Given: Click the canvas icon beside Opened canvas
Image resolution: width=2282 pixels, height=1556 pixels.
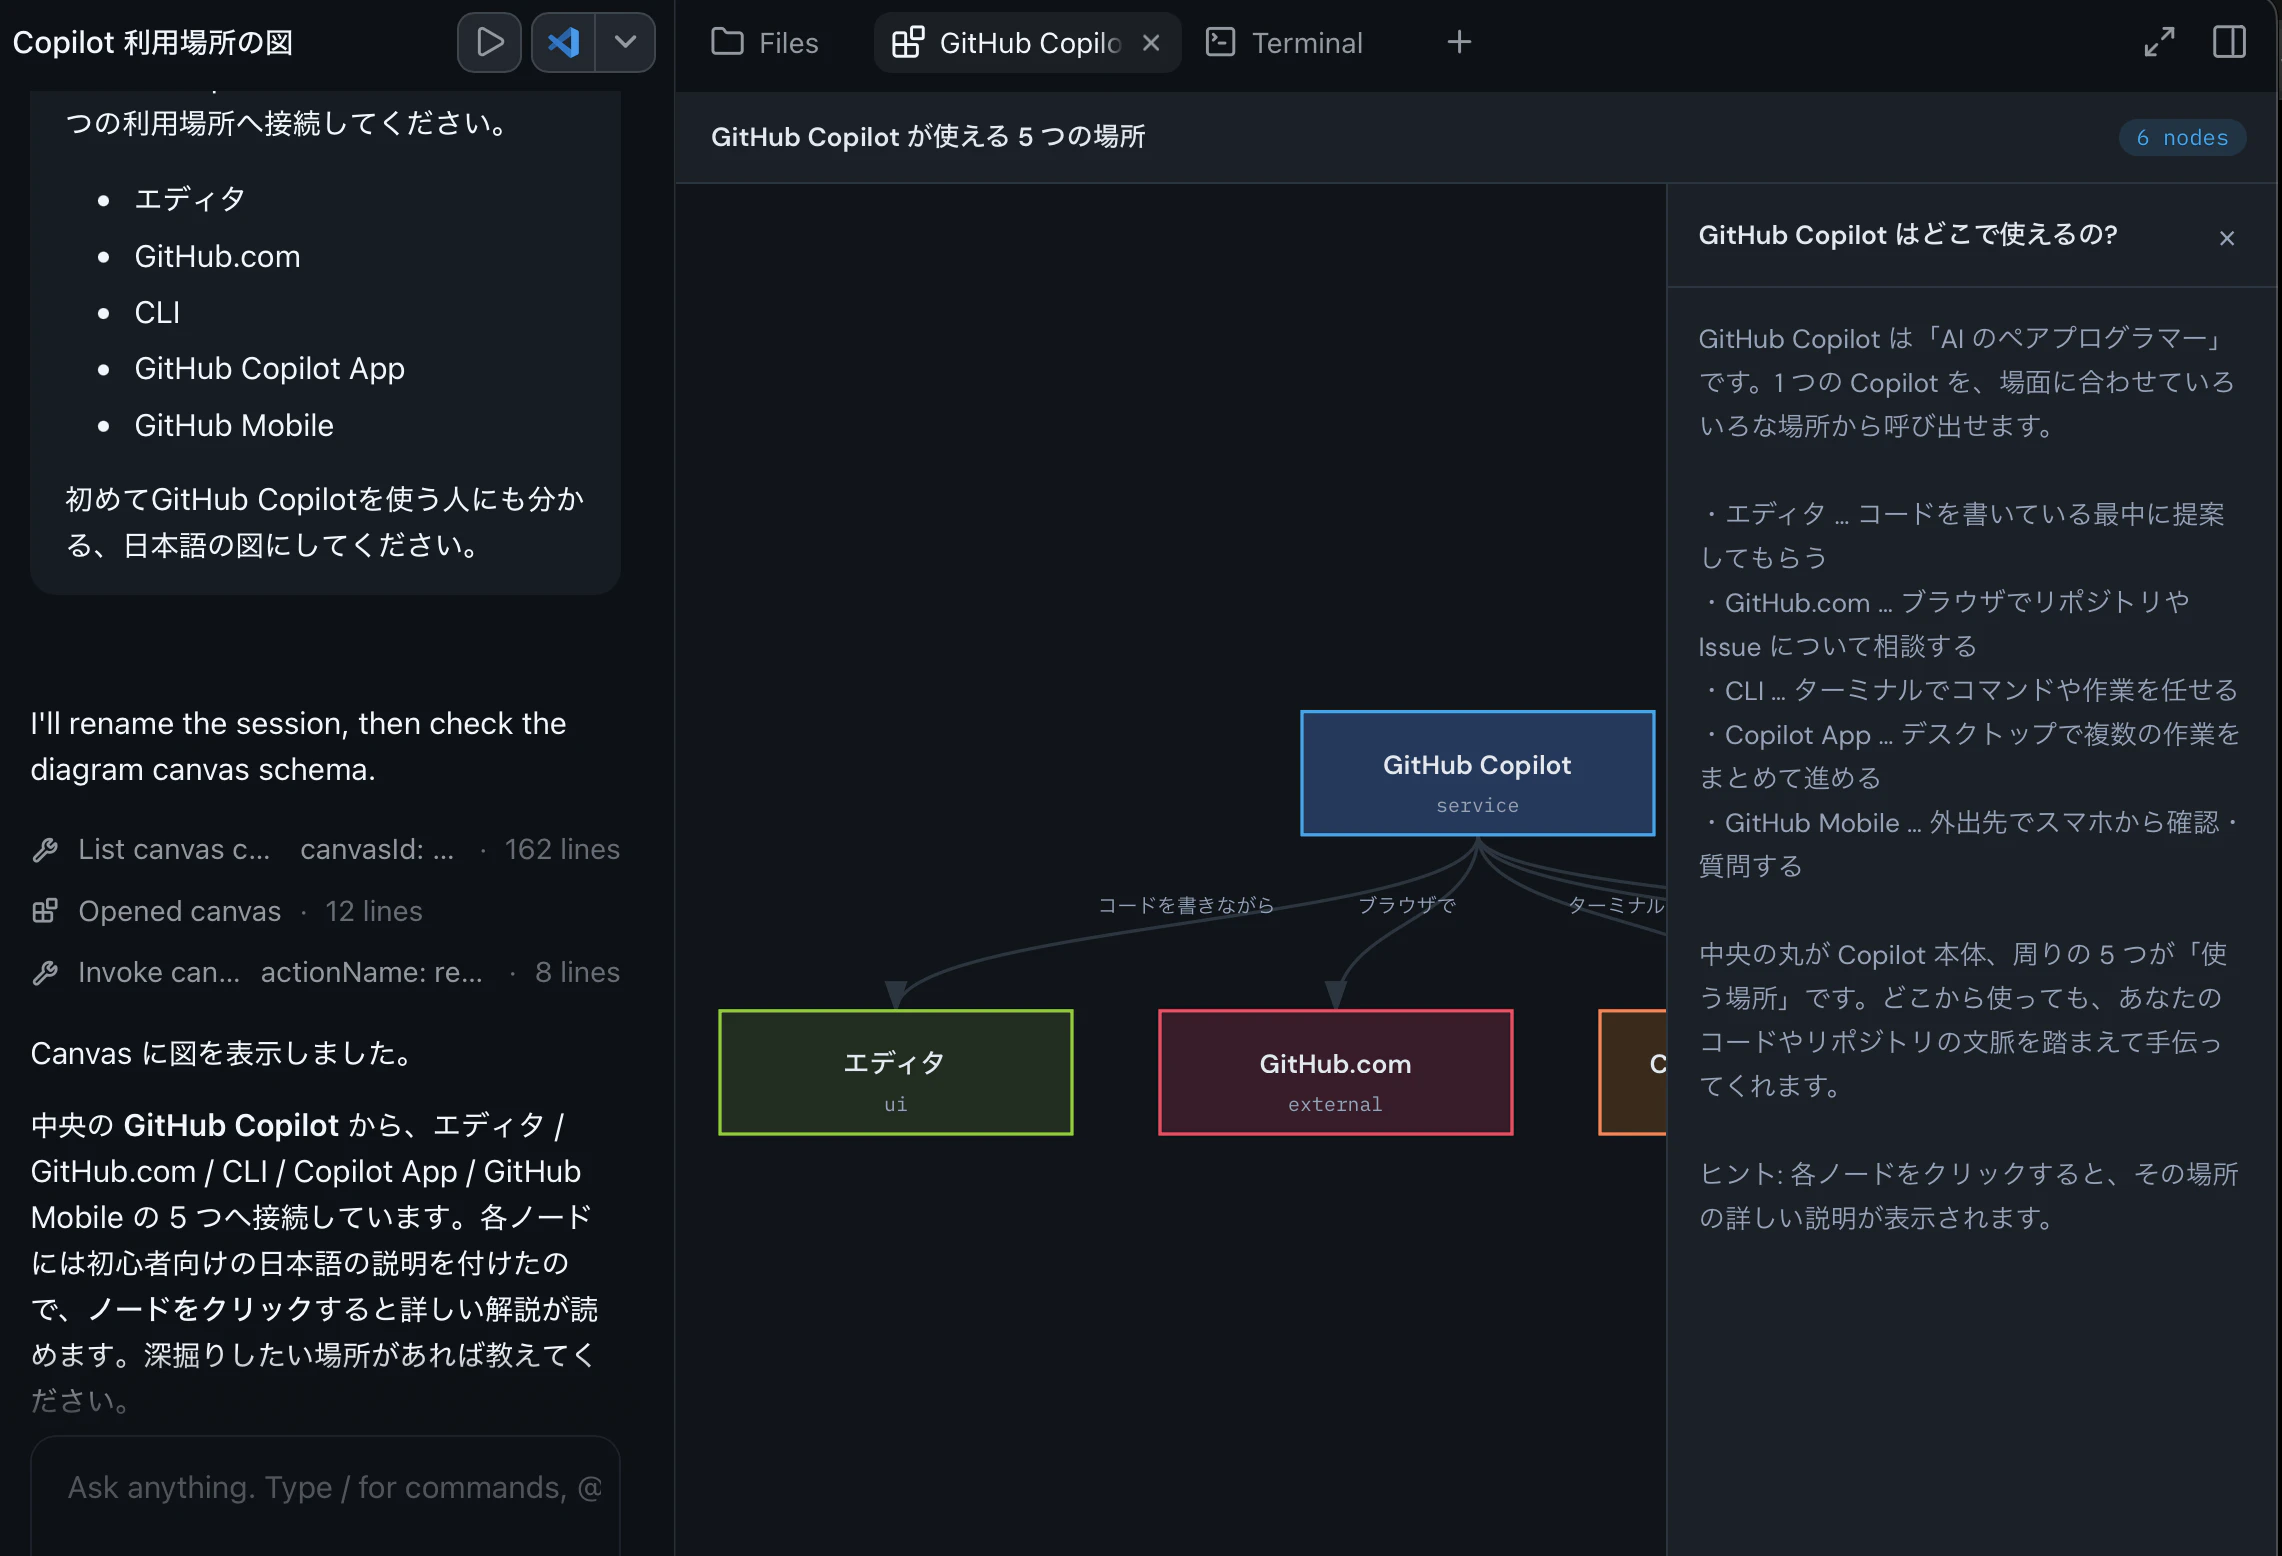Looking at the screenshot, I should pyautogui.click(x=45, y=911).
